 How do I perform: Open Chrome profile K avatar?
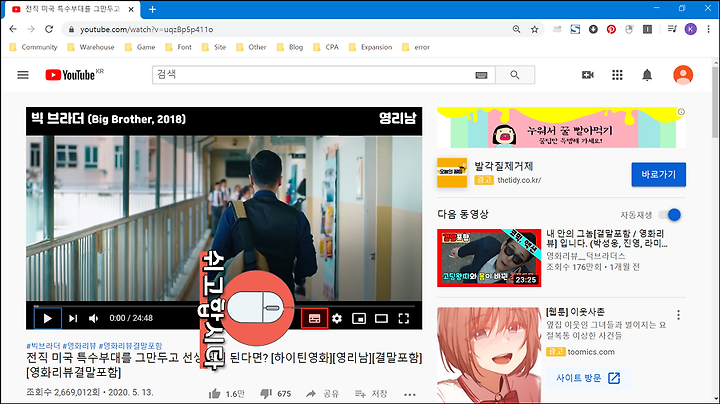coord(691,29)
